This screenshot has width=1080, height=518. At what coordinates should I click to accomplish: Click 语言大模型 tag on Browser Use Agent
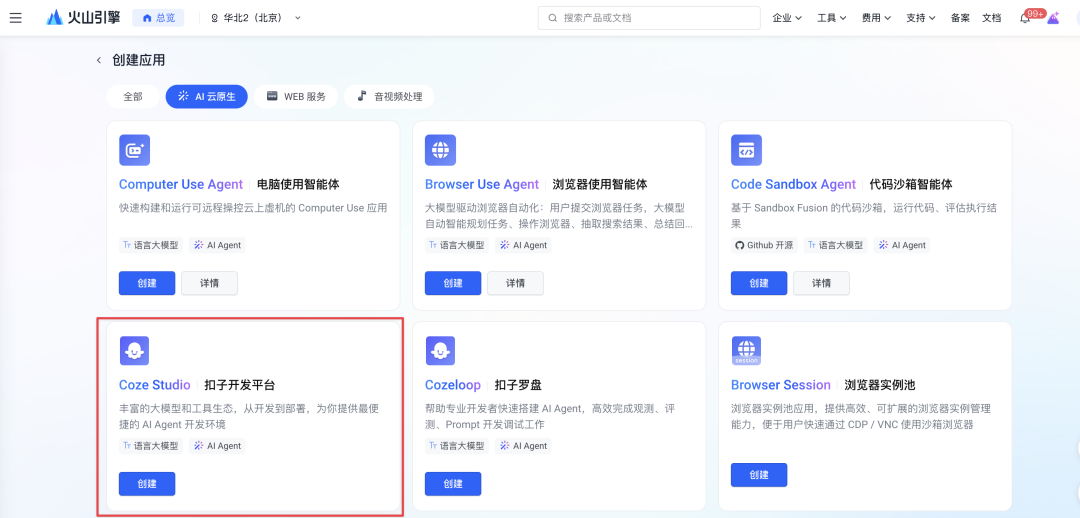point(457,245)
